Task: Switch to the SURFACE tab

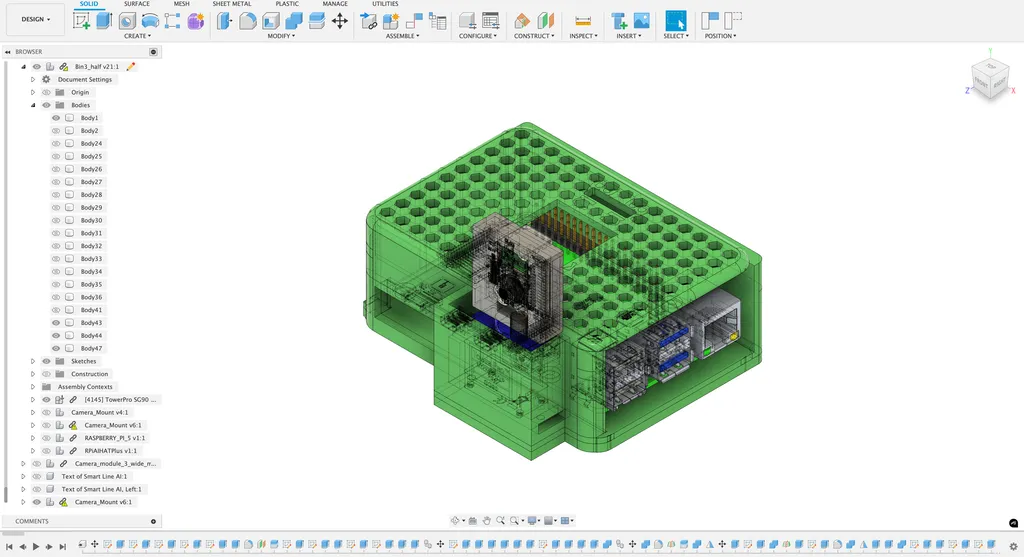Action: (x=137, y=4)
